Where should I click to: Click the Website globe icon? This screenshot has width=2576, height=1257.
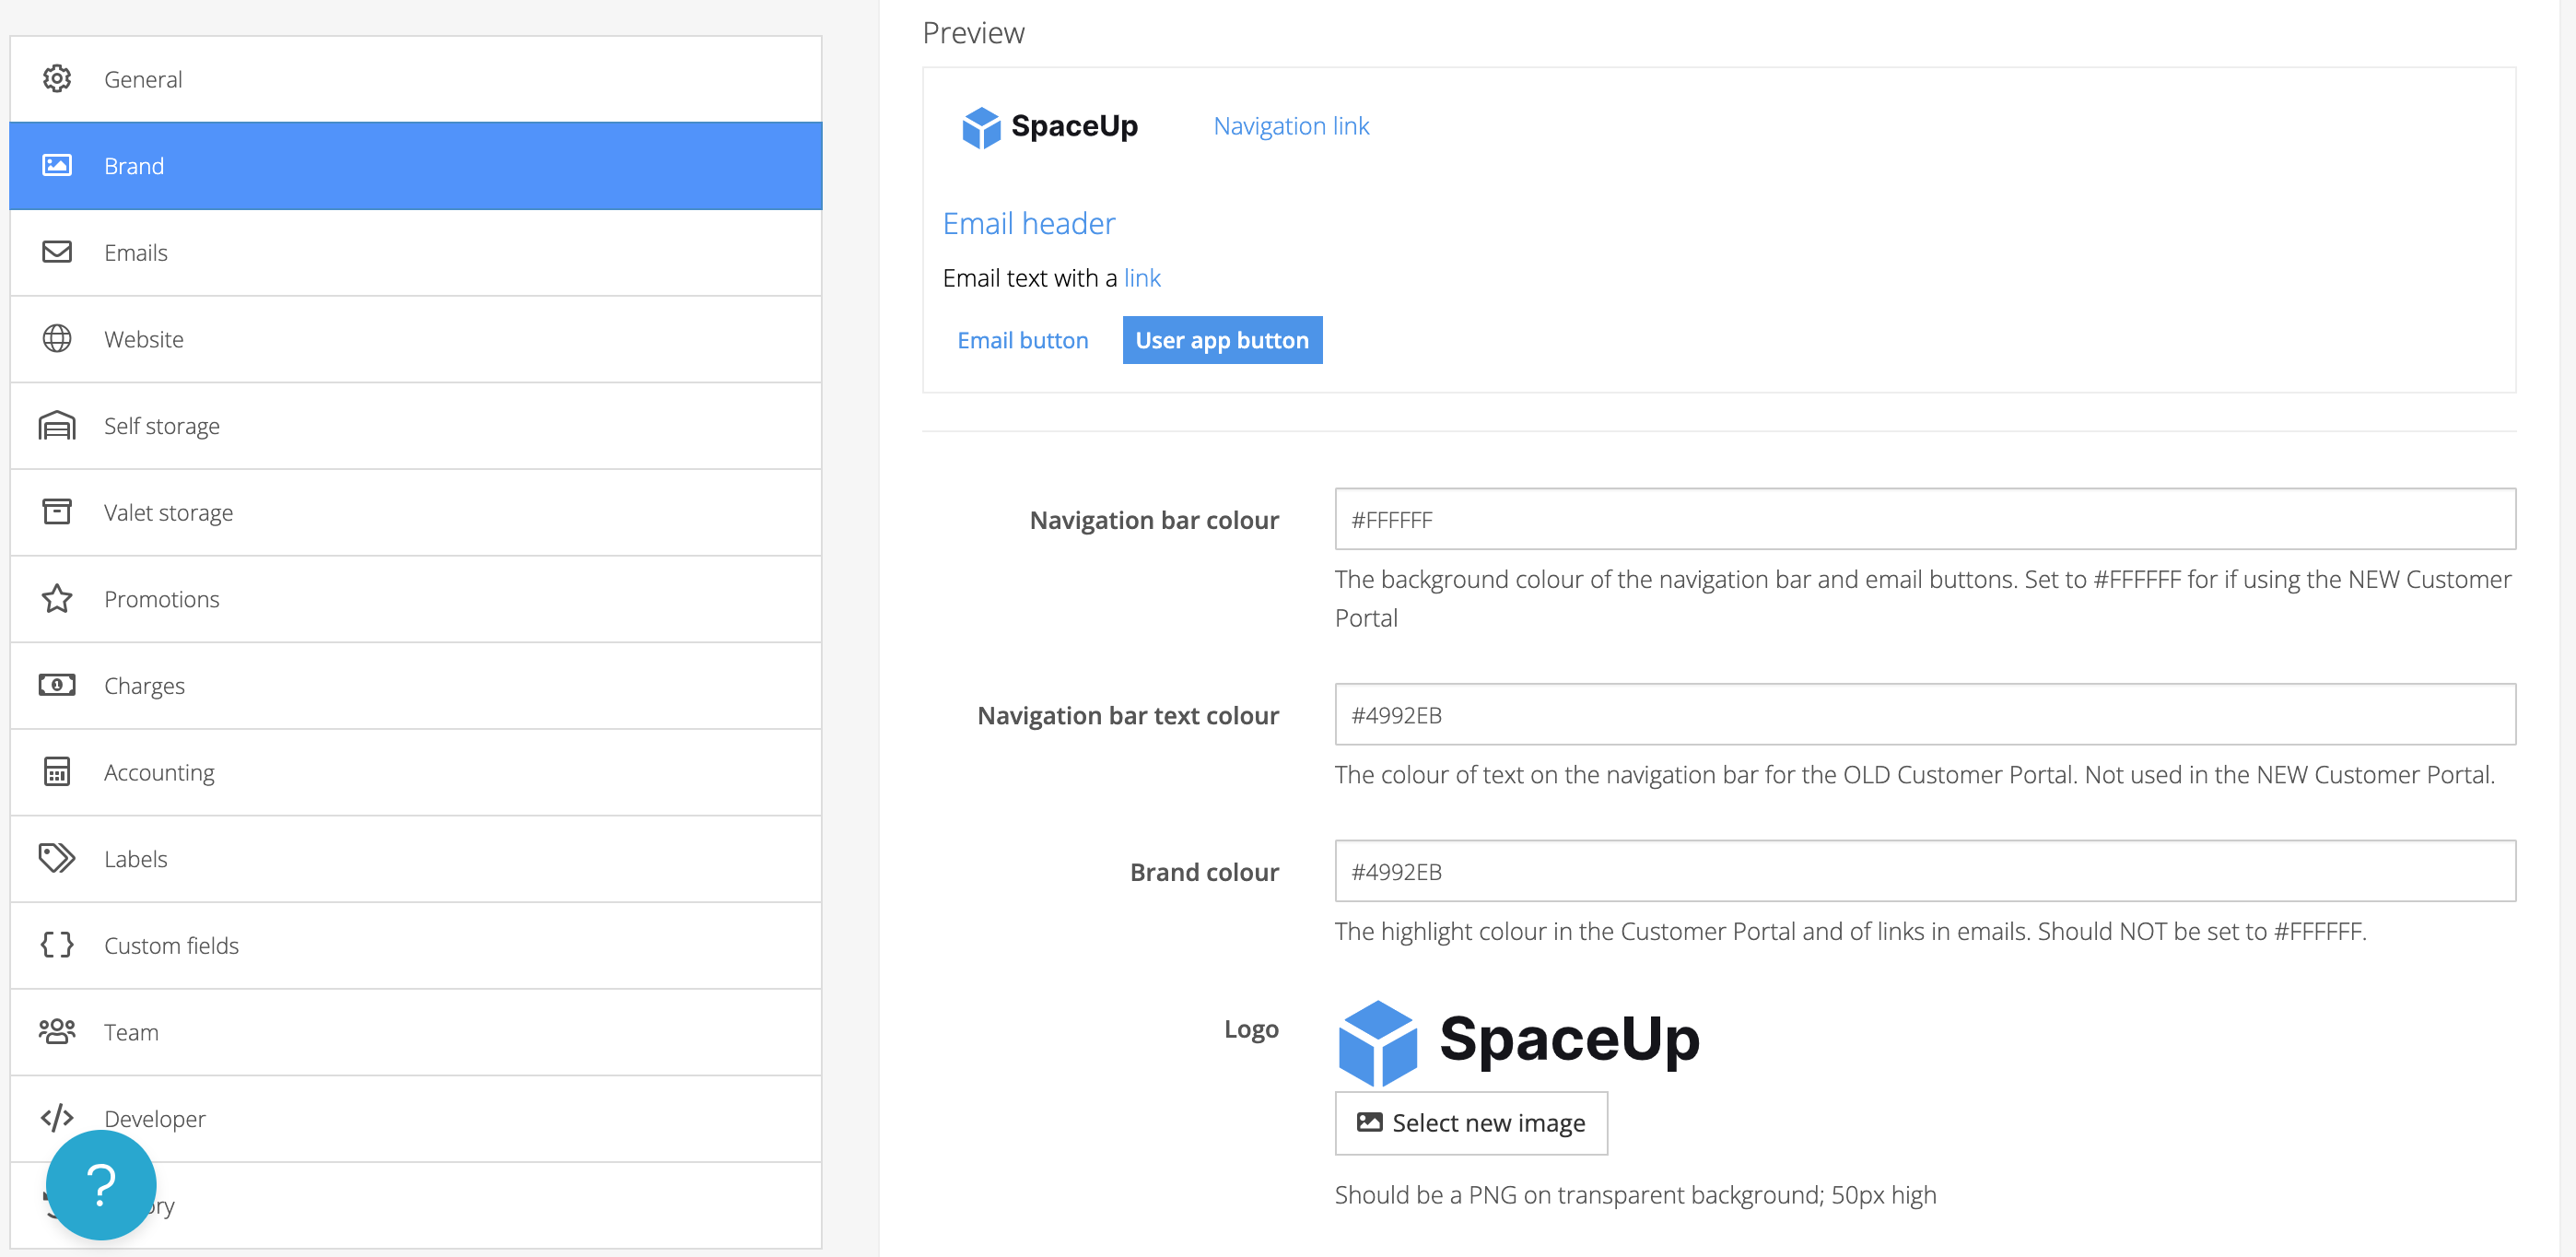pyautogui.click(x=57, y=338)
